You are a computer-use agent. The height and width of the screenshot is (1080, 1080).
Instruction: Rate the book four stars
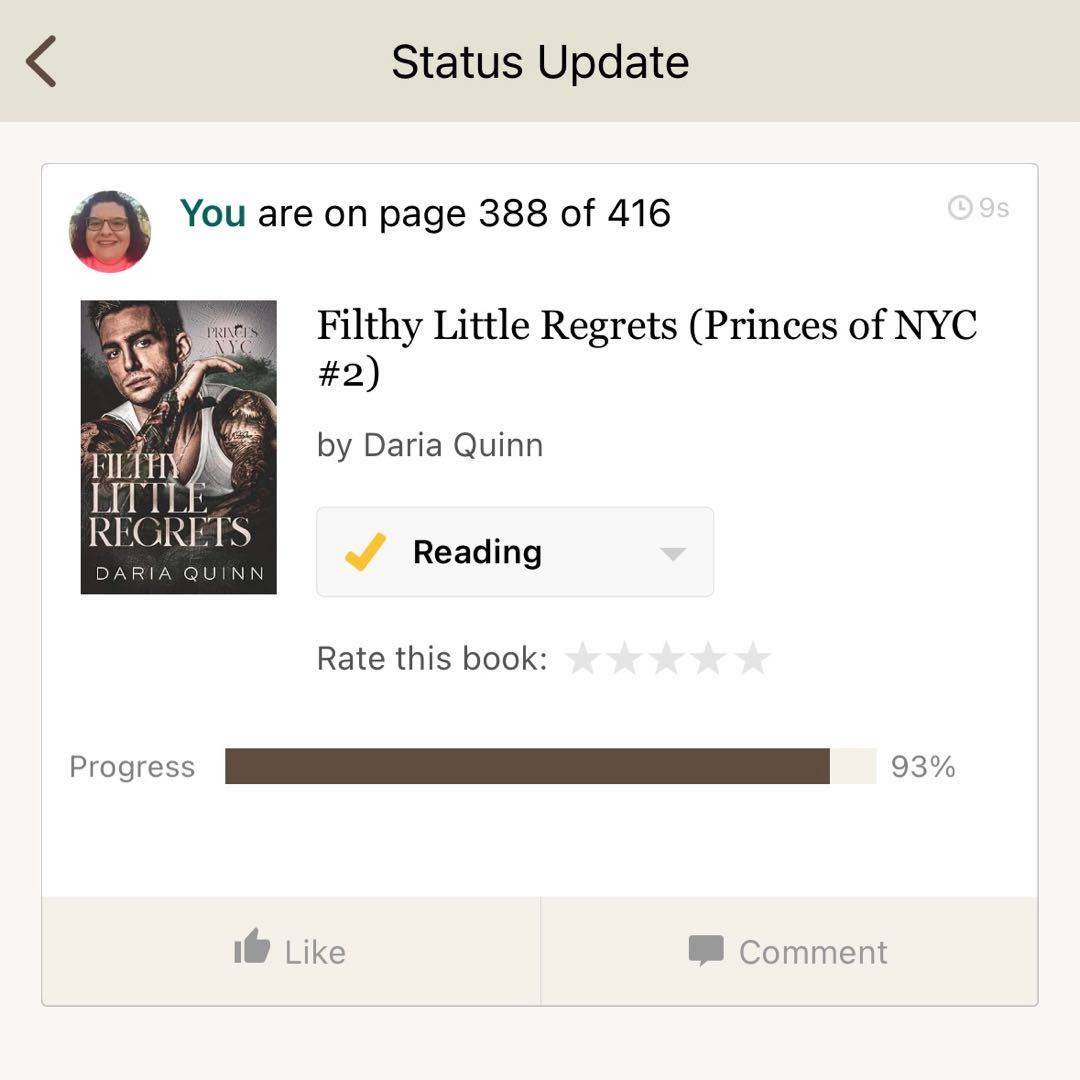(x=709, y=658)
